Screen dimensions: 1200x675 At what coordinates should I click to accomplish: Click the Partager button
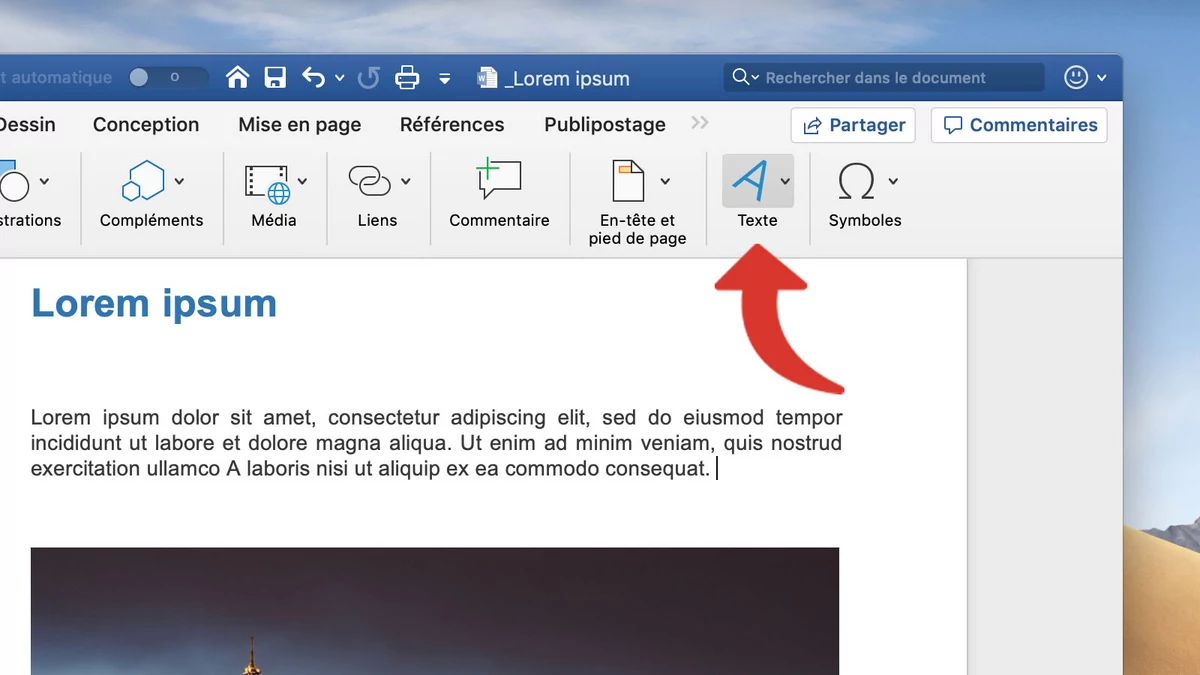(x=853, y=125)
